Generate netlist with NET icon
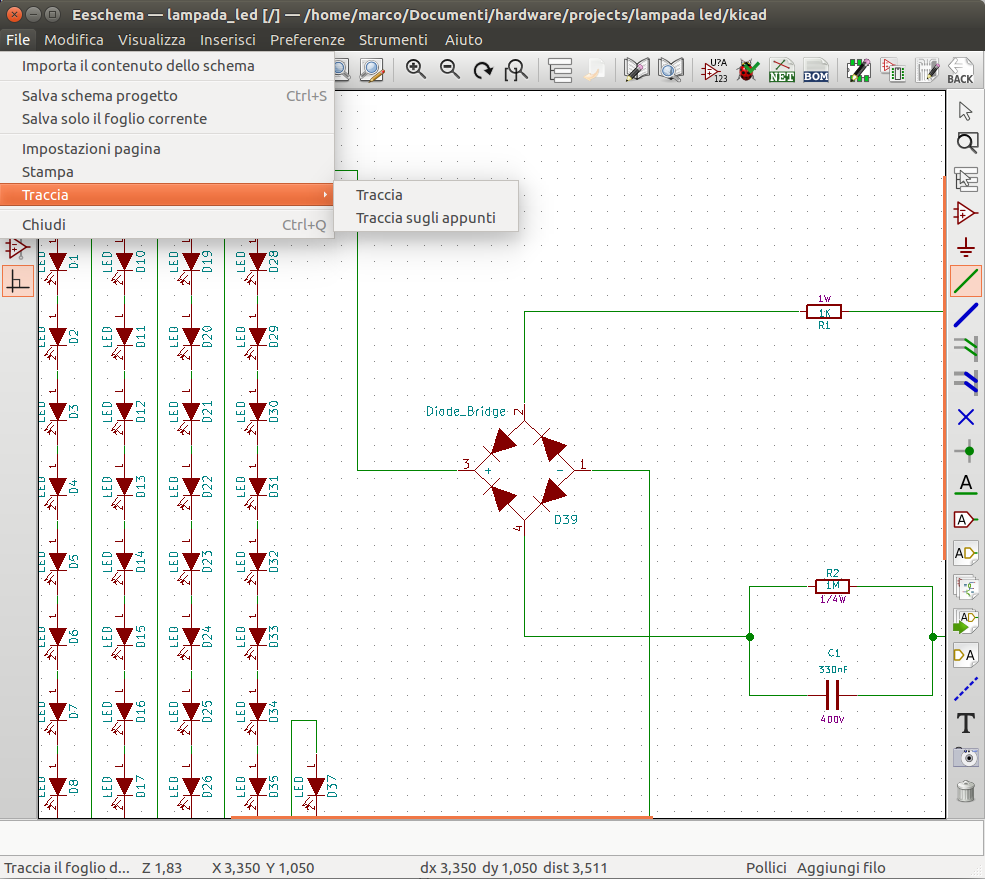The width and height of the screenshot is (985, 879). point(781,70)
